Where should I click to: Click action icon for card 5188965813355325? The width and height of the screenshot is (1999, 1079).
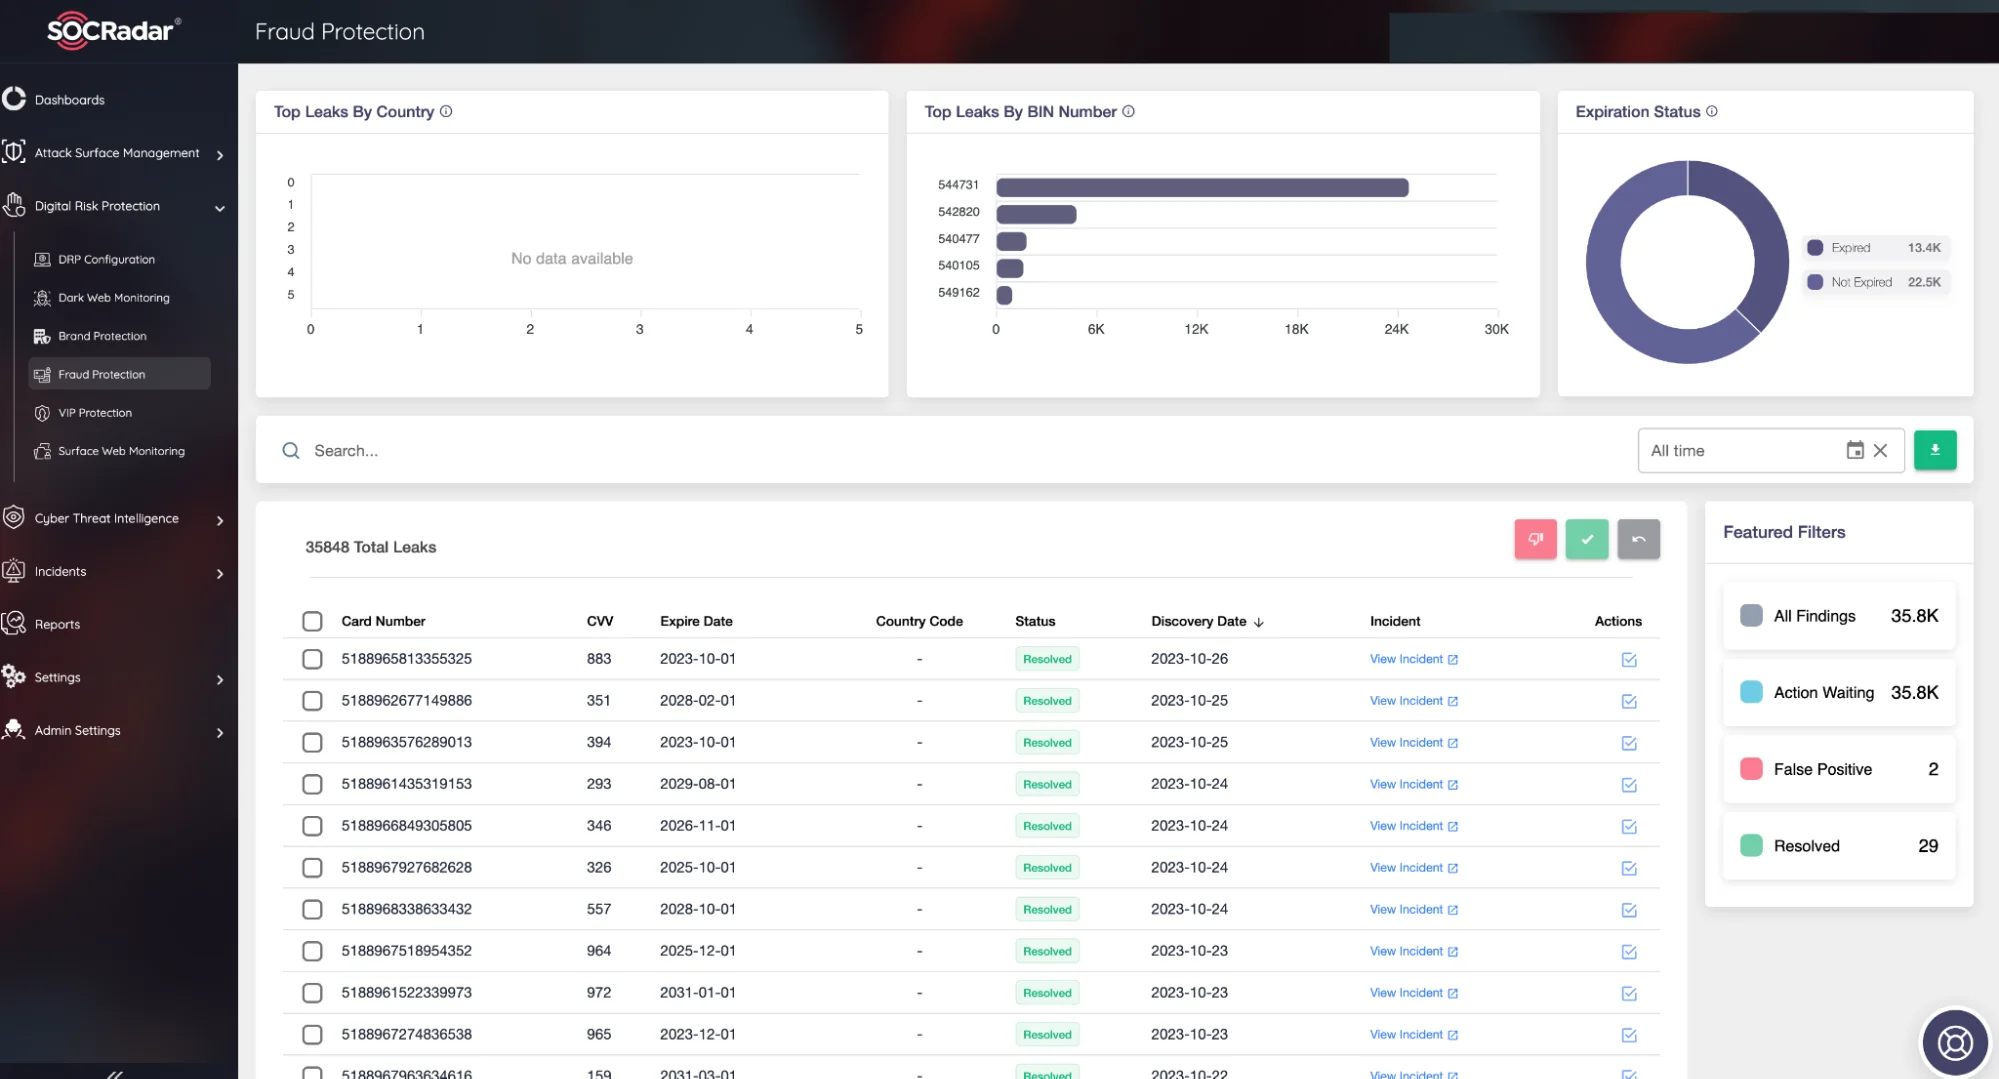[x=1628, y=660]
